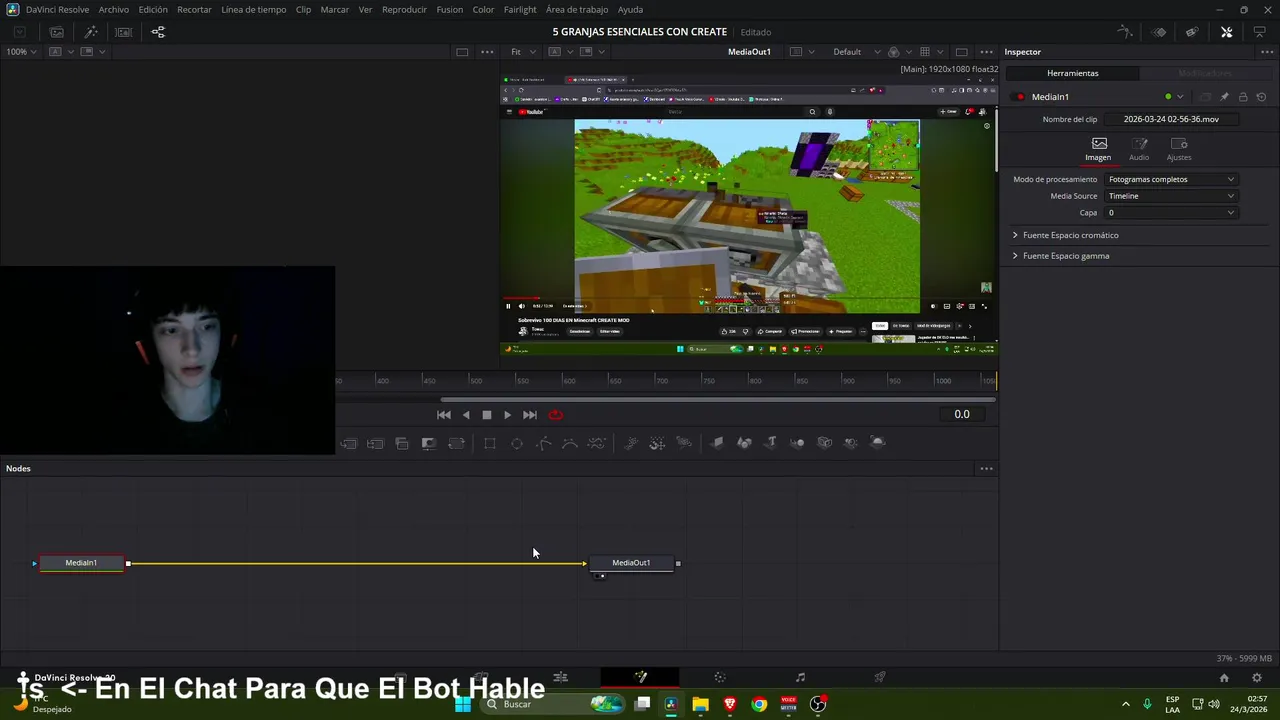The height and width of the screenshot is (720, 1280).
Task: Select the MediaOut1 node
Action: (x=631, y=563)
